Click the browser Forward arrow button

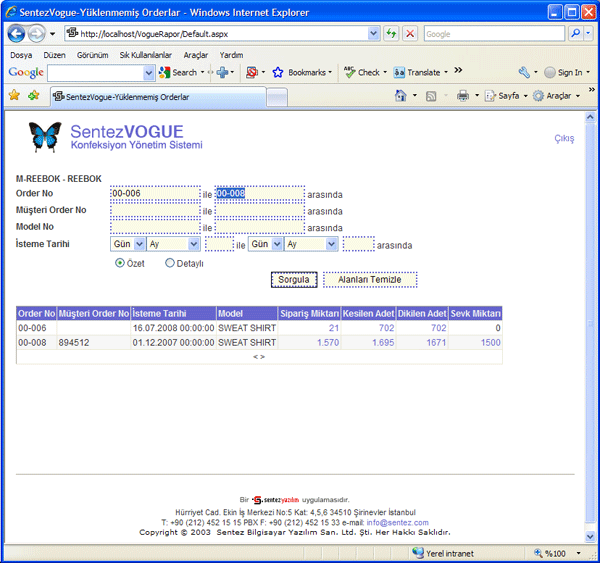coord(37,34)
